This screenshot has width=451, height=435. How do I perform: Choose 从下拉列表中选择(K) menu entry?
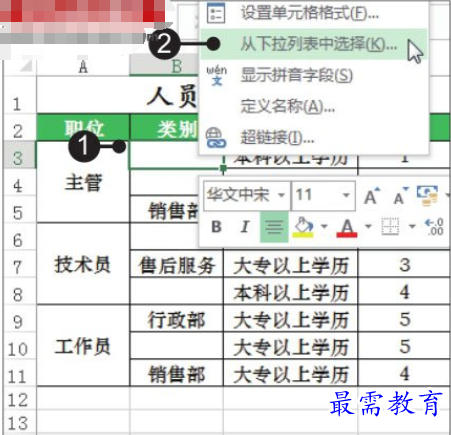coord(313,44)
